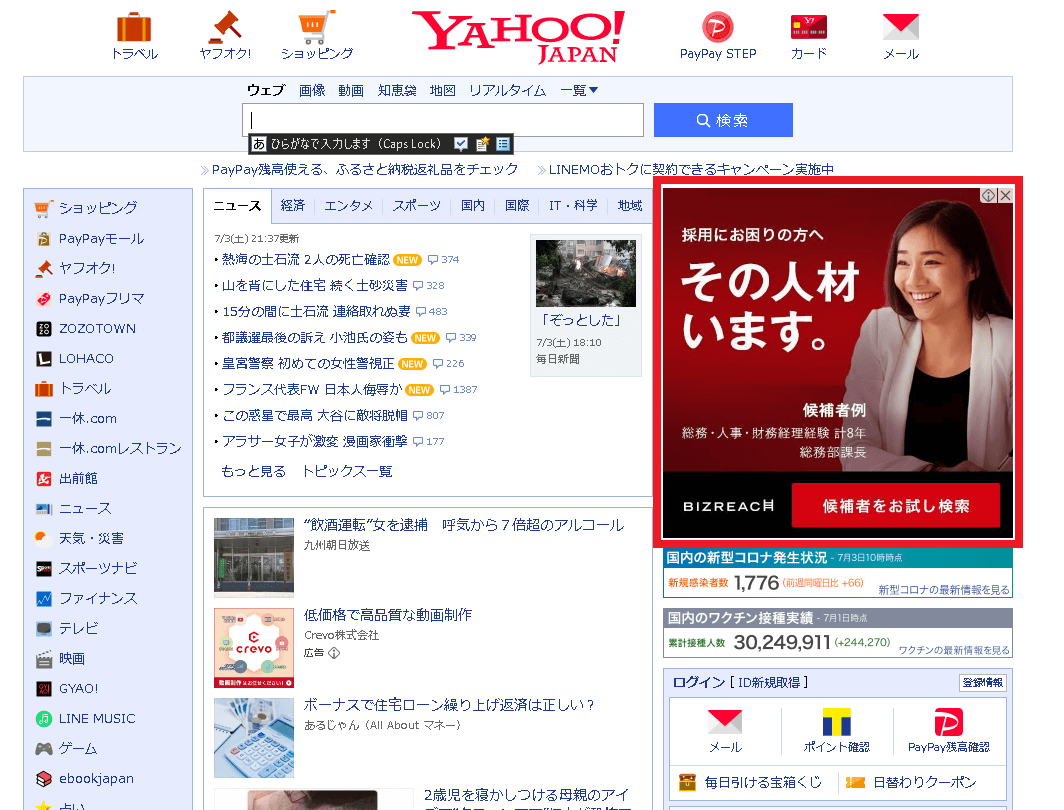Open the ヤフオク! gavel icon in header
The width and height of the screenshot is (1064, 810).
[x=225, y=28]
